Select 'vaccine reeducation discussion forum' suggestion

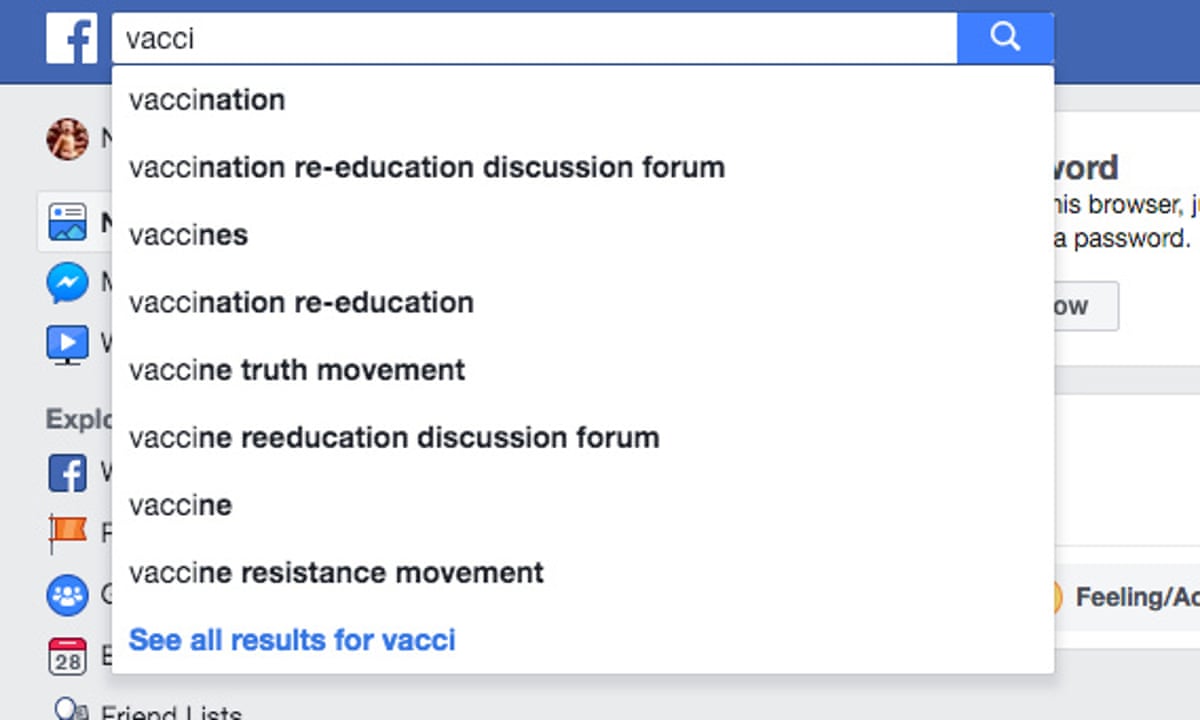point(394,438)
